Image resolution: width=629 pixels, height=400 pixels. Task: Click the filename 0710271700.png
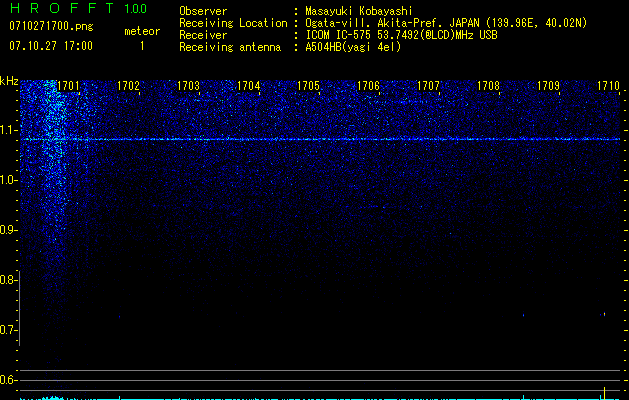tap(51, 26)
